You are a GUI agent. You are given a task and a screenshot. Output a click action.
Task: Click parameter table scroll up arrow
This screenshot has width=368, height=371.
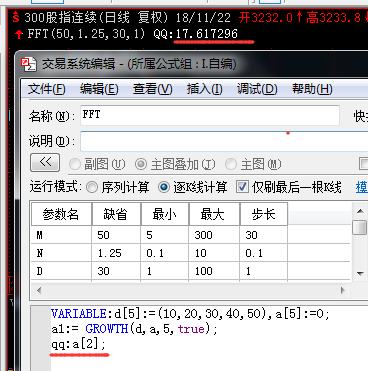360,211
